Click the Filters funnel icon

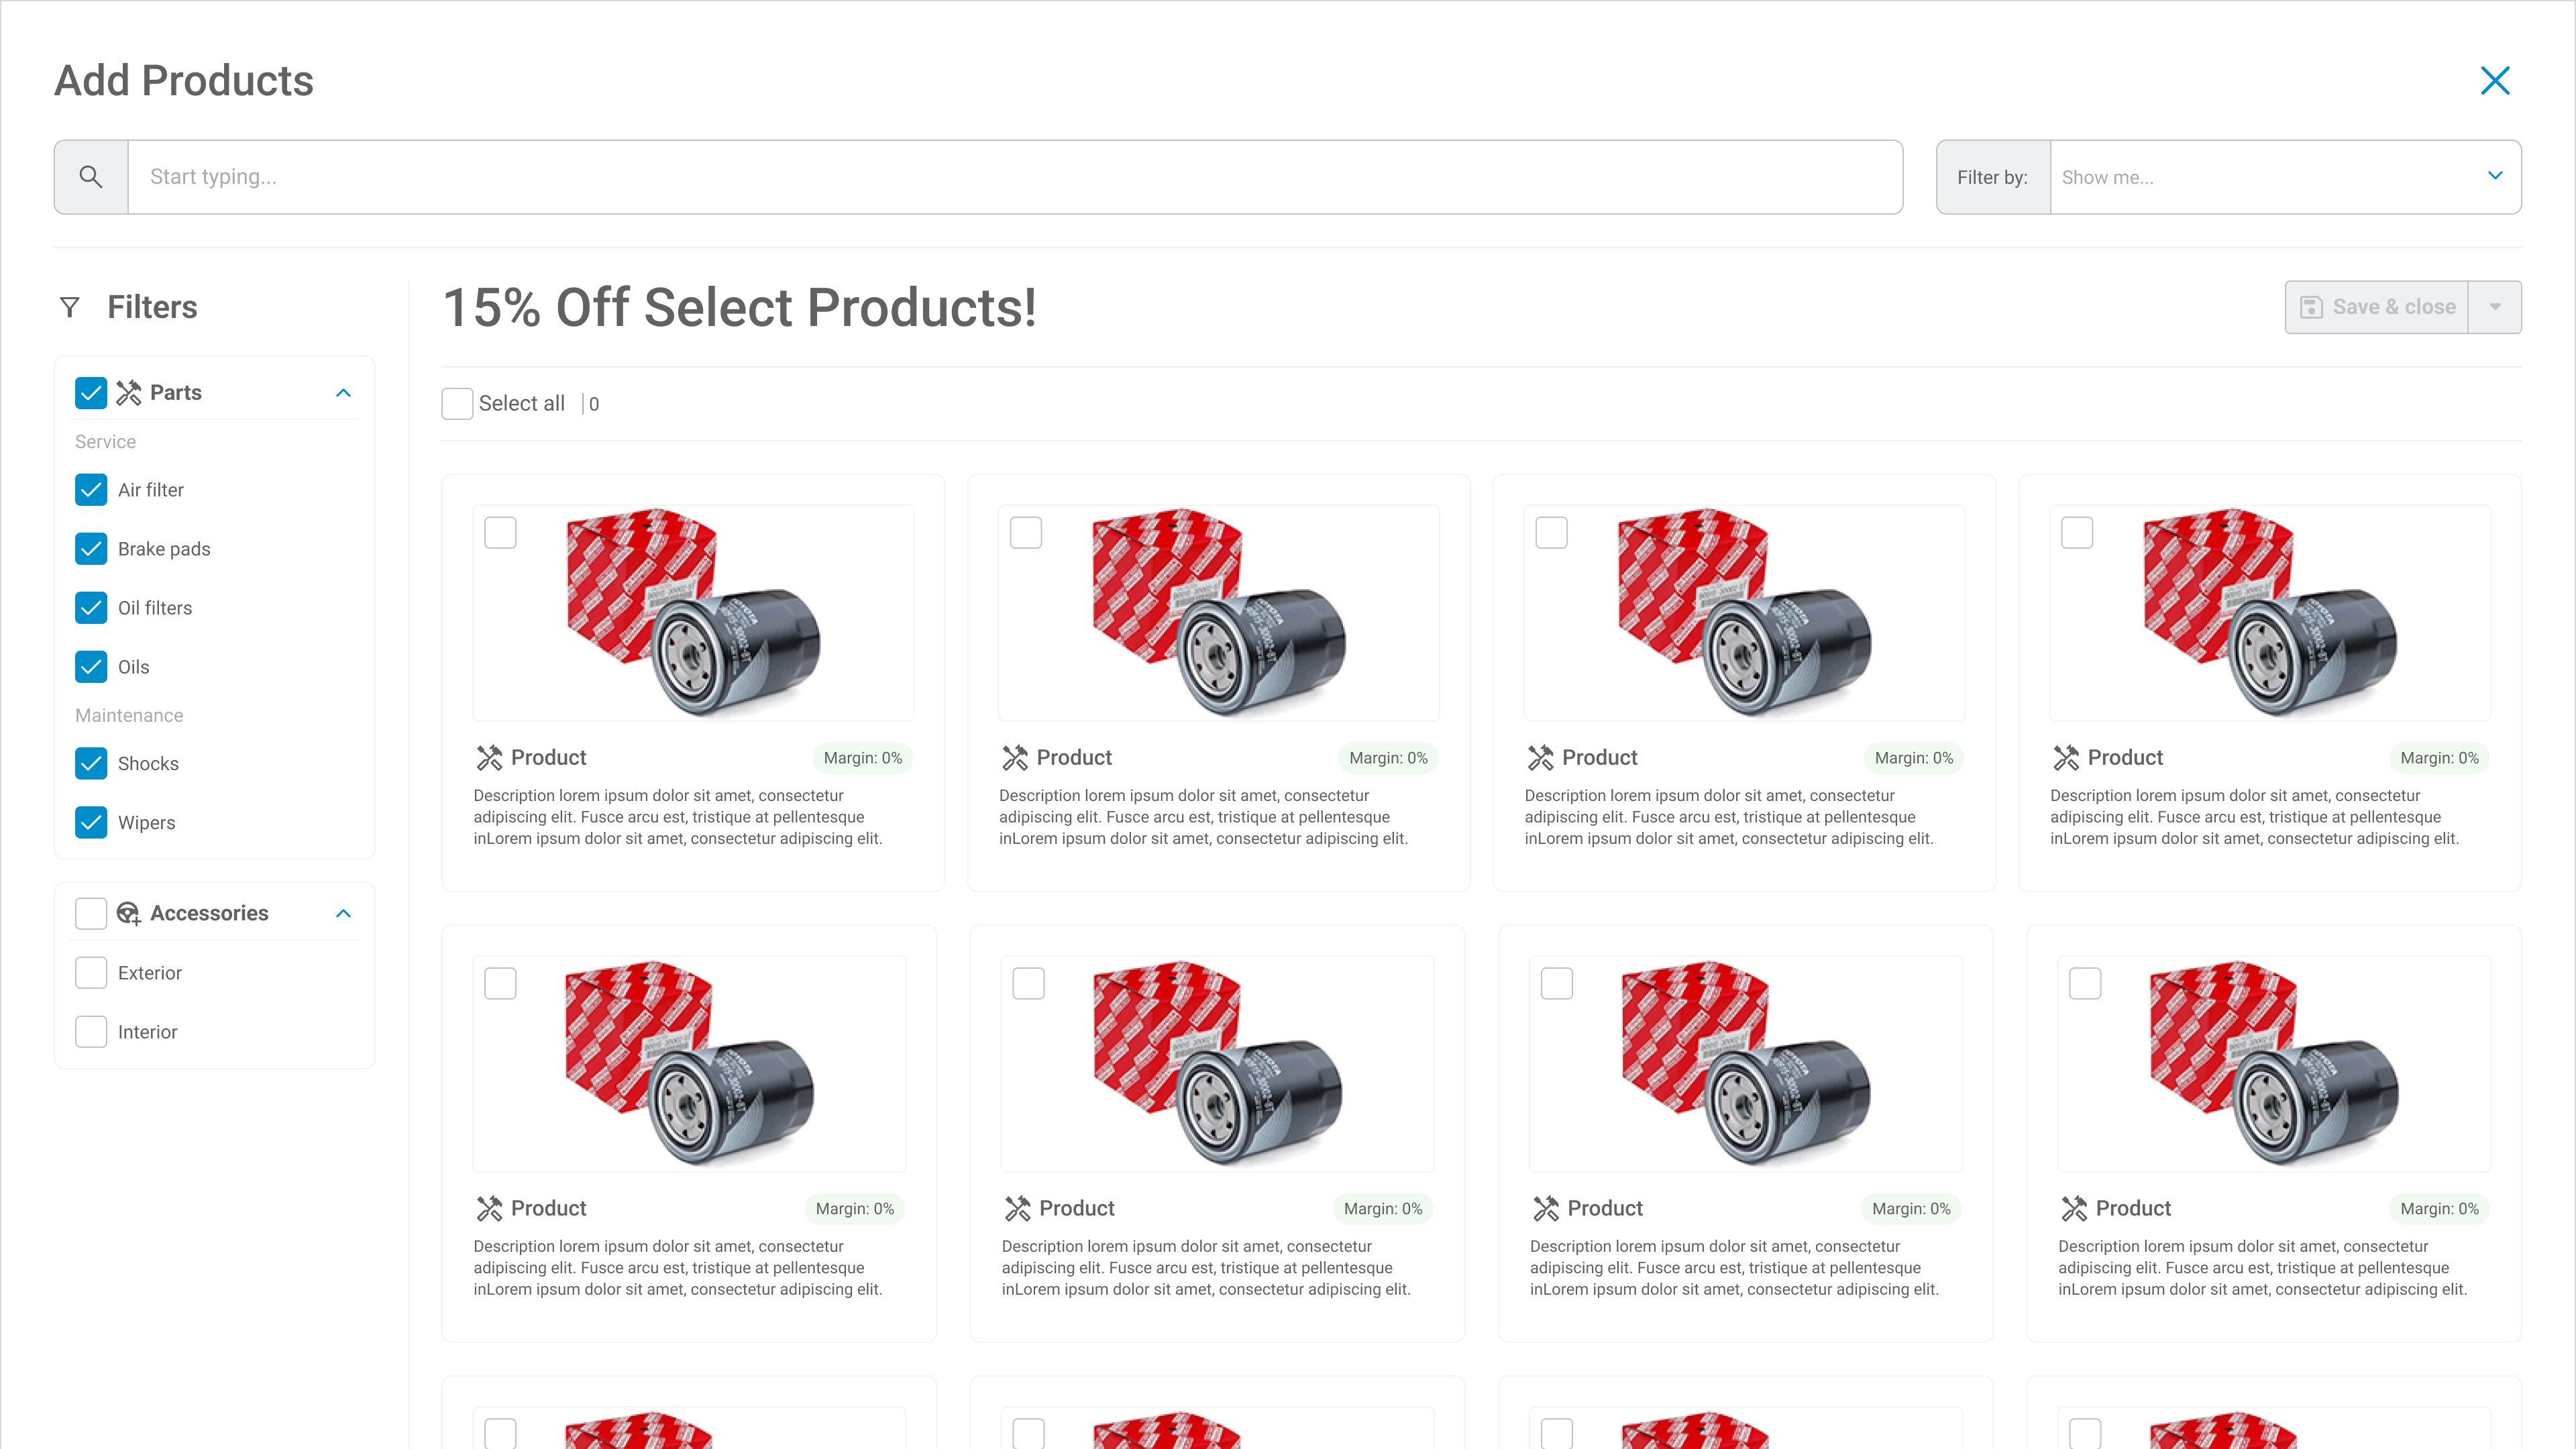click(x=70, y=307)
